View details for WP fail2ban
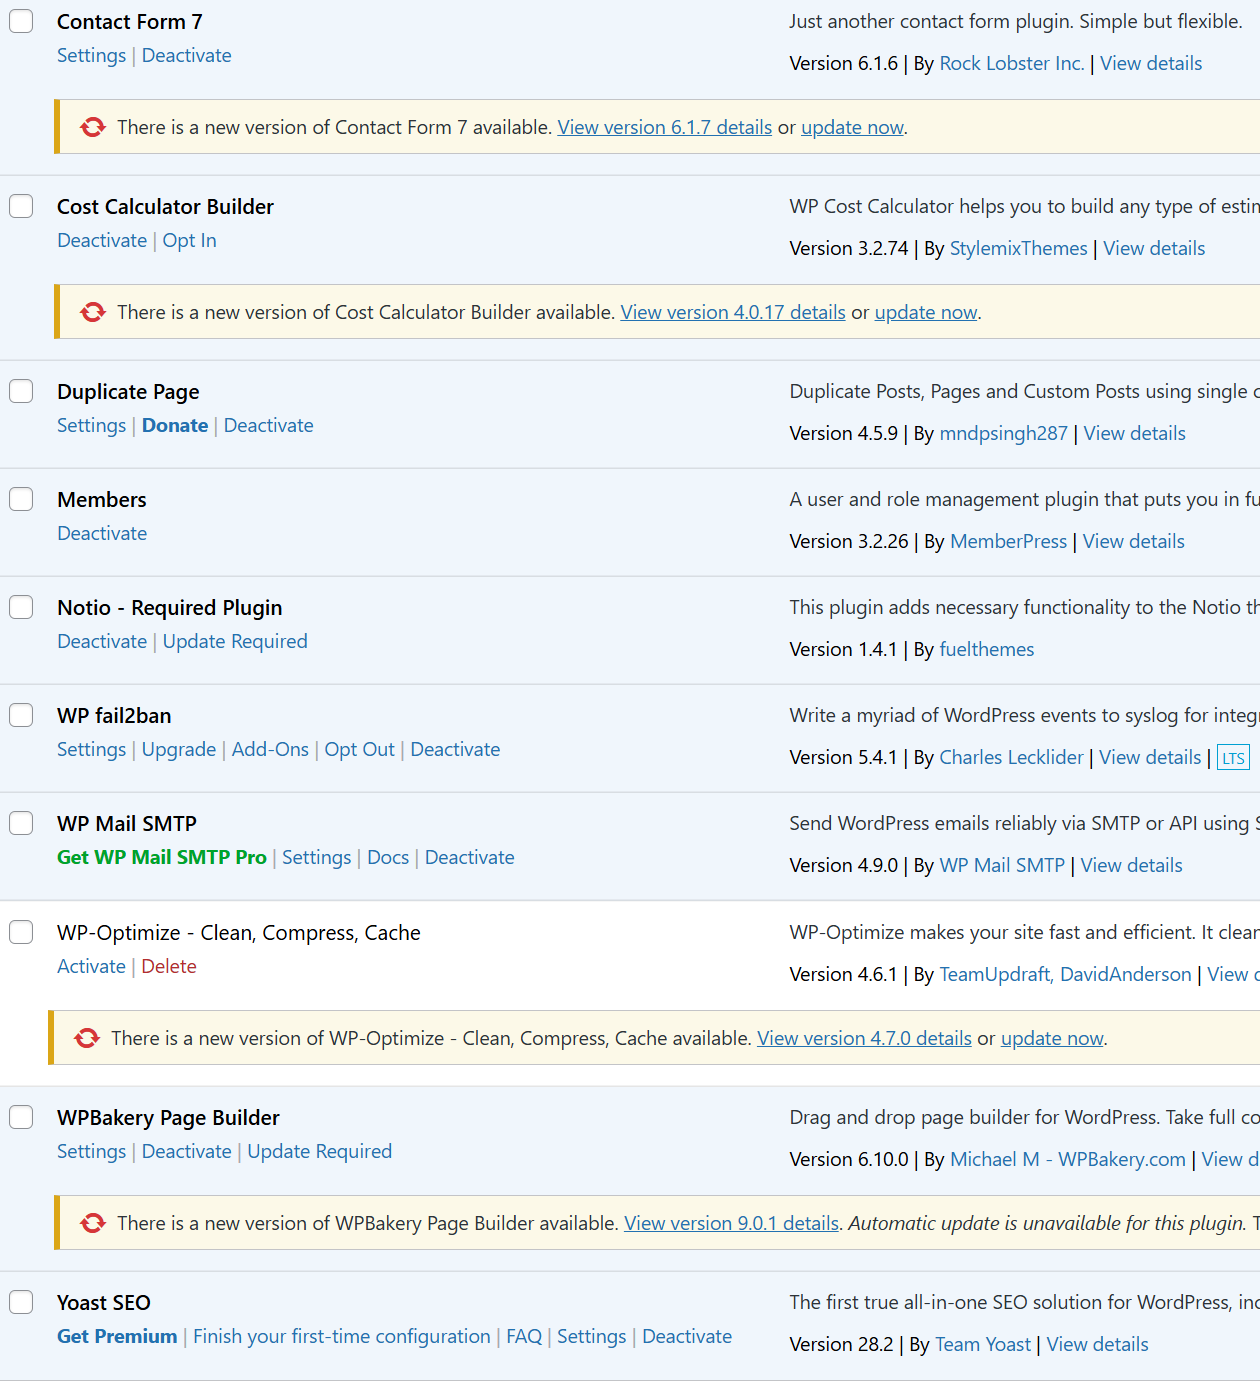Screen dimensions: 1260x1390 click(x=1150, y=757)
